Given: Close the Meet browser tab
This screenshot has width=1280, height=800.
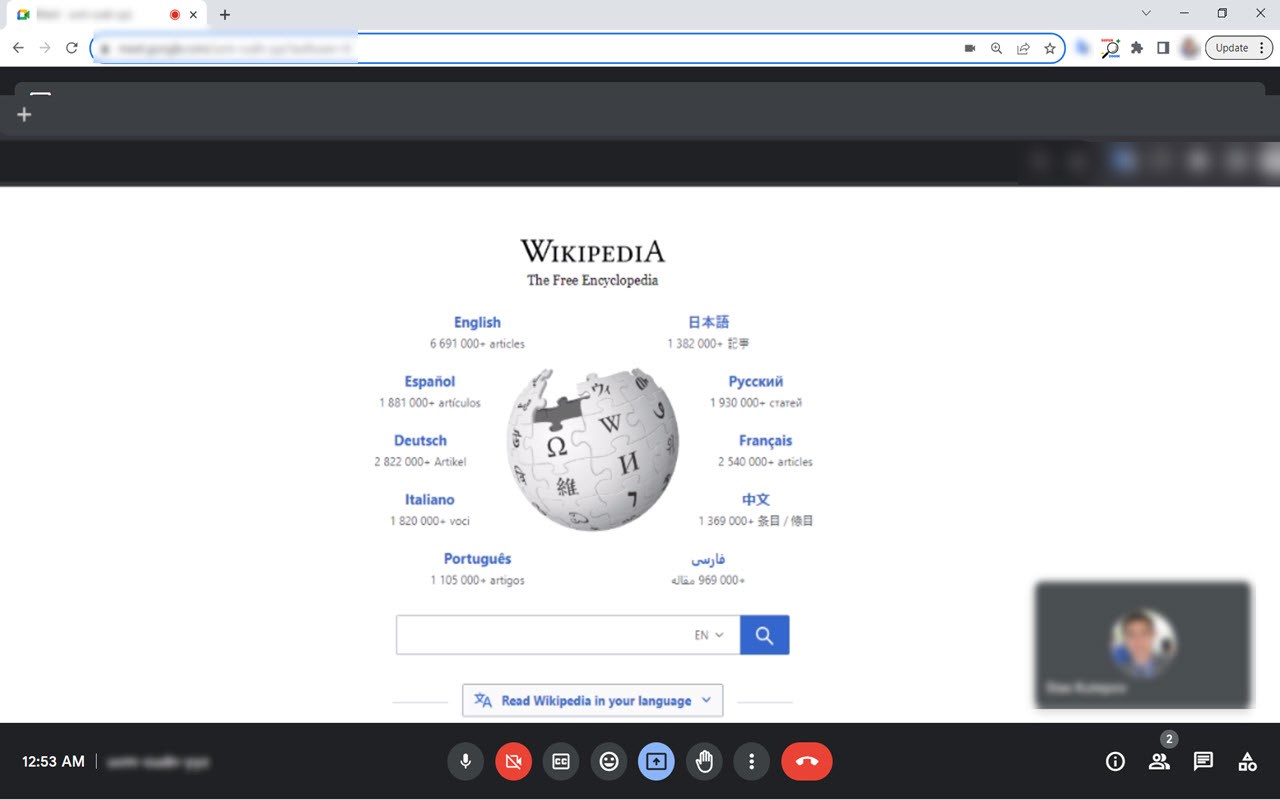Looking at the screenshot, I should click(196, 15).
